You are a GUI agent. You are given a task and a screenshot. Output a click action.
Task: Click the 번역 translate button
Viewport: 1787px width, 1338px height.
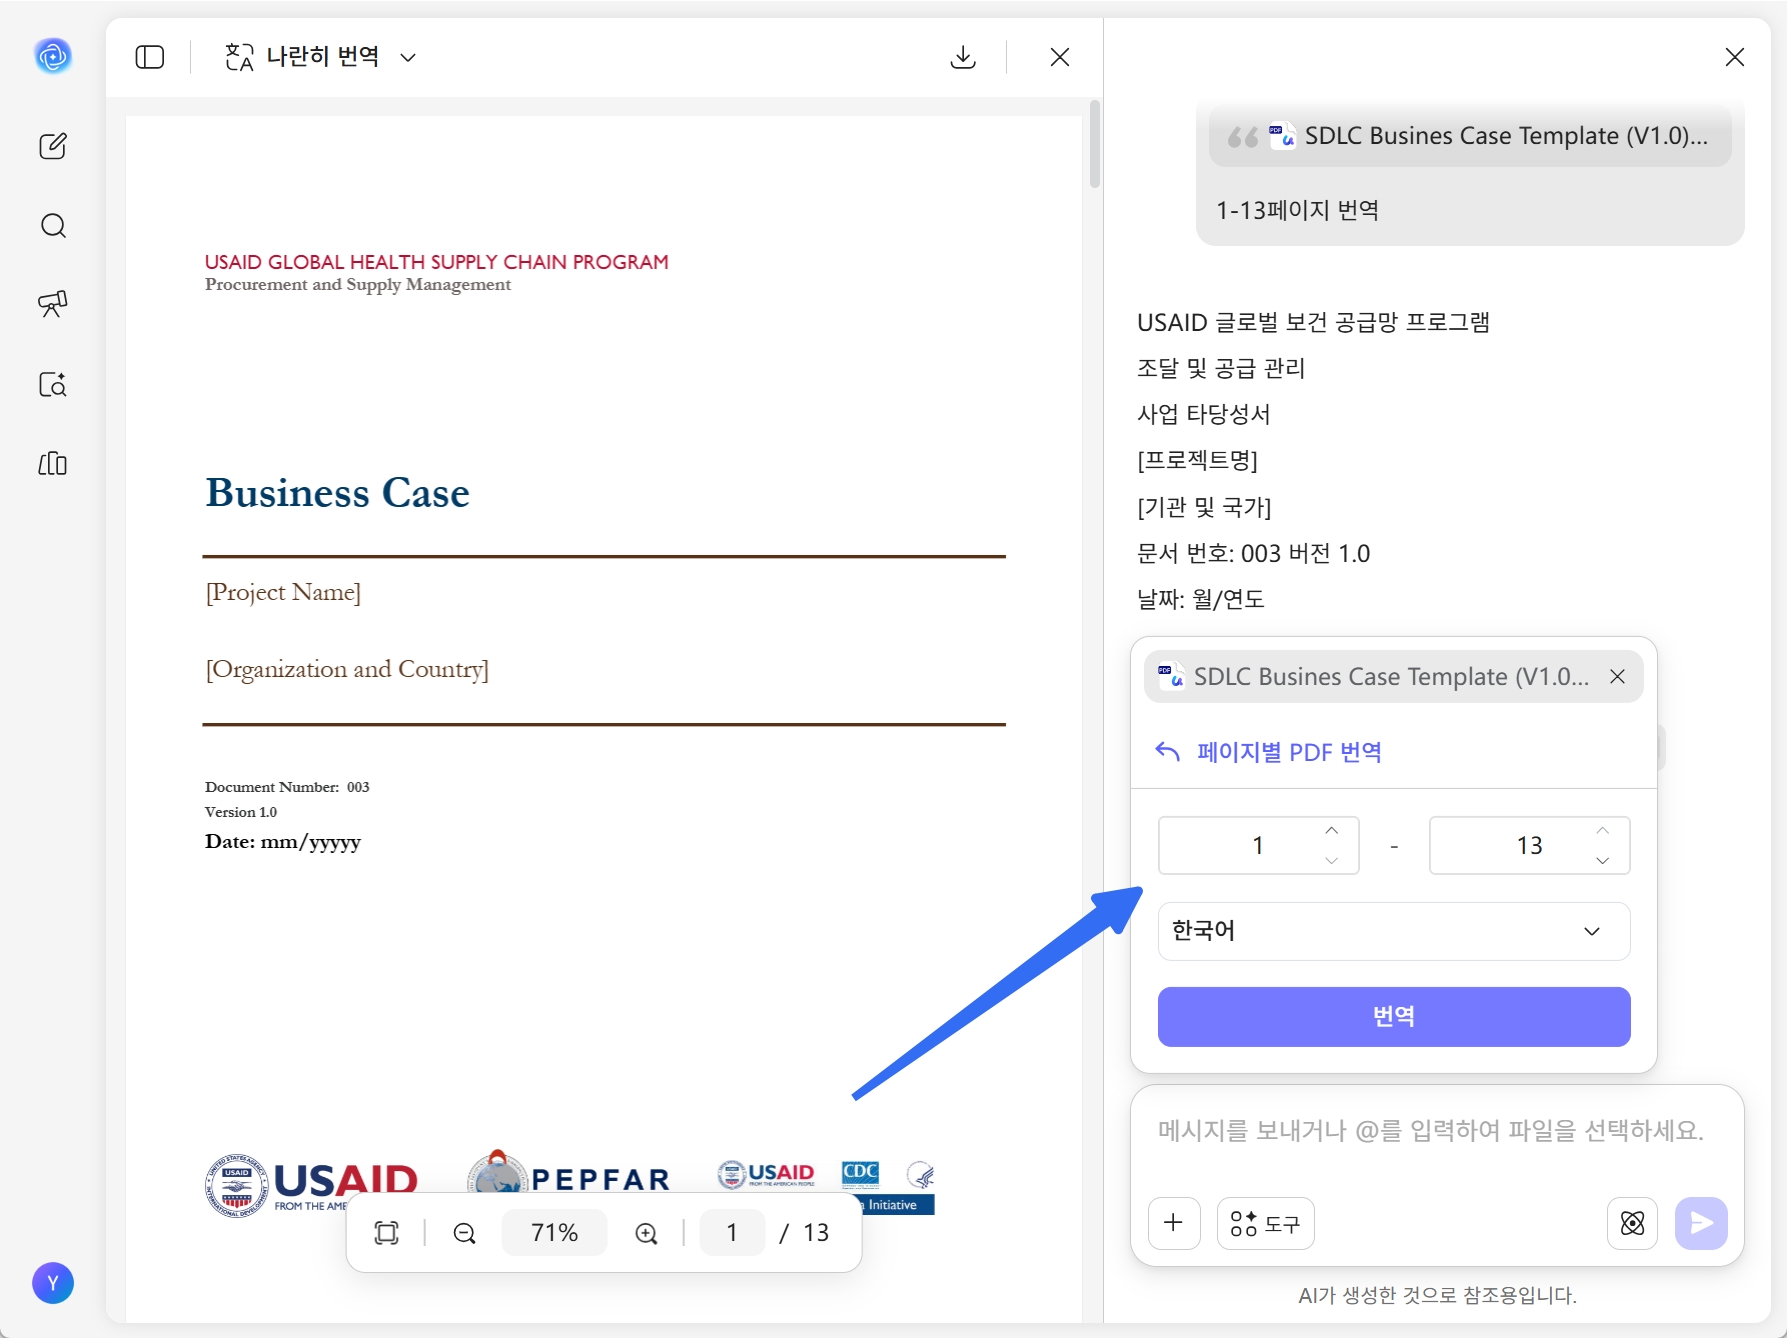(1394, 1016)
